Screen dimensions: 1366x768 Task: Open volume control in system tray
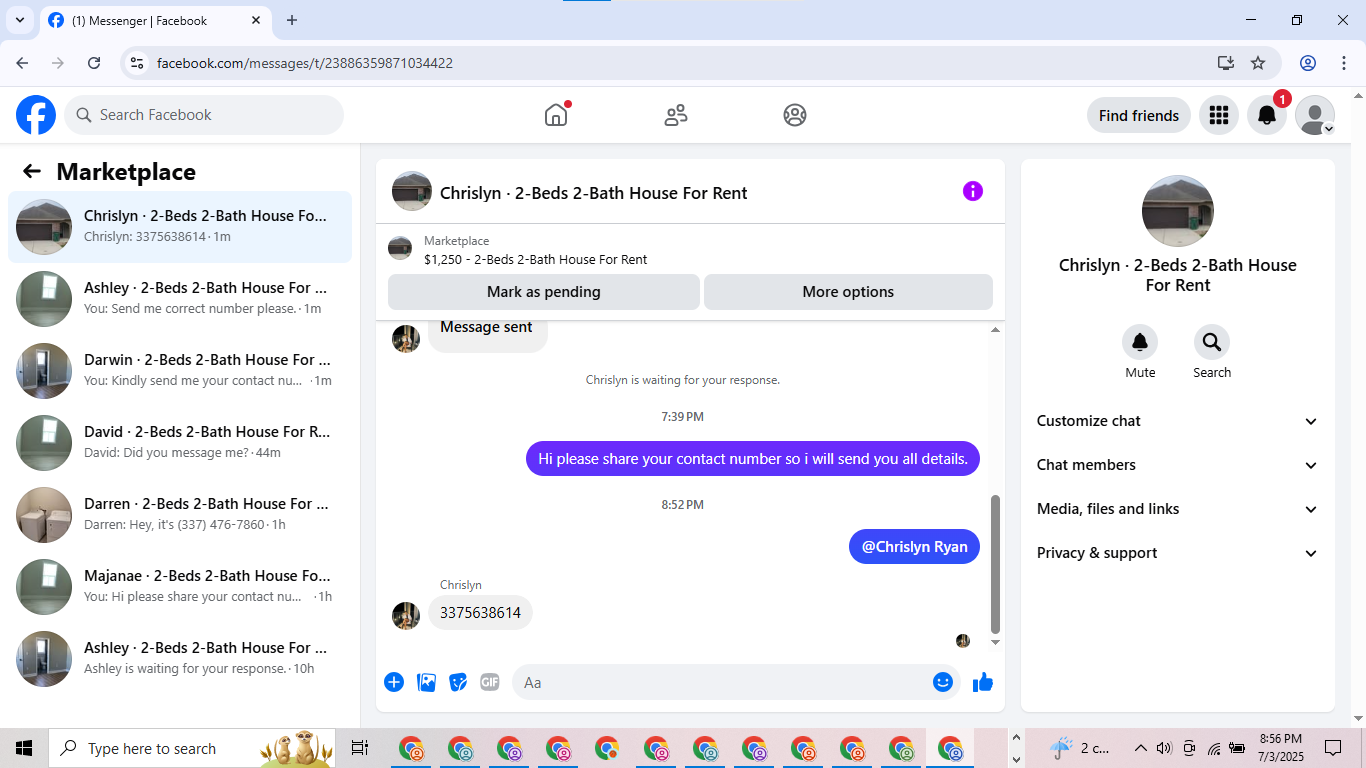1164,748
